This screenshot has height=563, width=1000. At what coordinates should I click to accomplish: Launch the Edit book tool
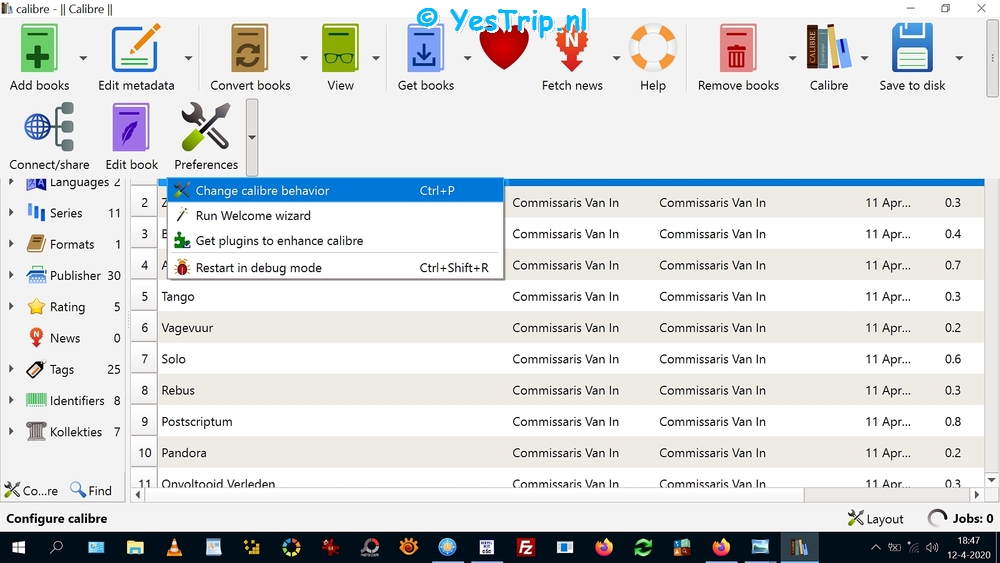pyautogui.click(x=131, y=128)
